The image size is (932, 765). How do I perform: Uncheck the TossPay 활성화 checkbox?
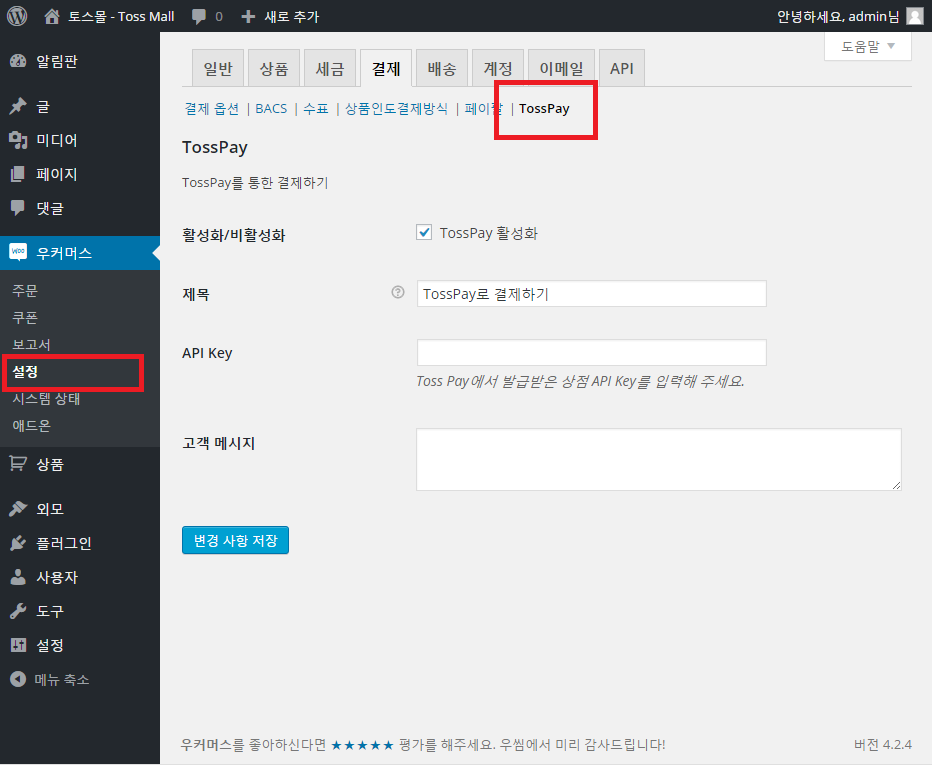424,232
